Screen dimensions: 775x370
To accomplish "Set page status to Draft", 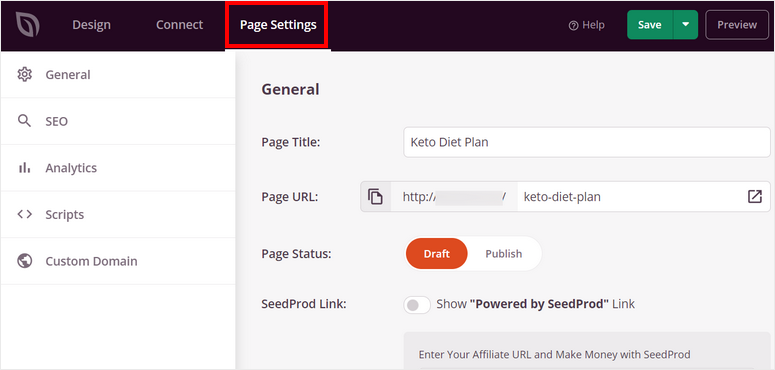I will click(x=436, y=253).
